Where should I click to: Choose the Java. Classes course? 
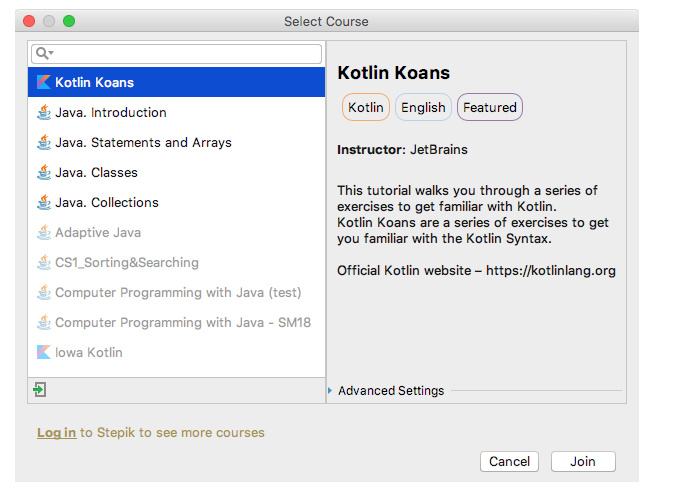pyautogui.click(x=176, y=172)
